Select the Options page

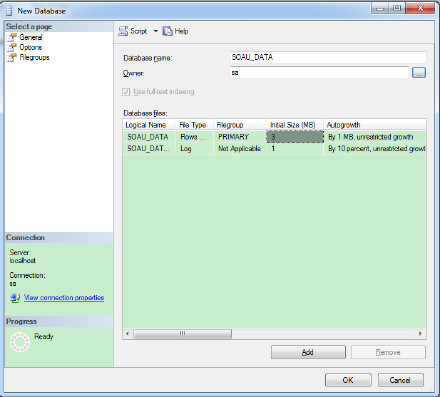[x=30, y=47]
